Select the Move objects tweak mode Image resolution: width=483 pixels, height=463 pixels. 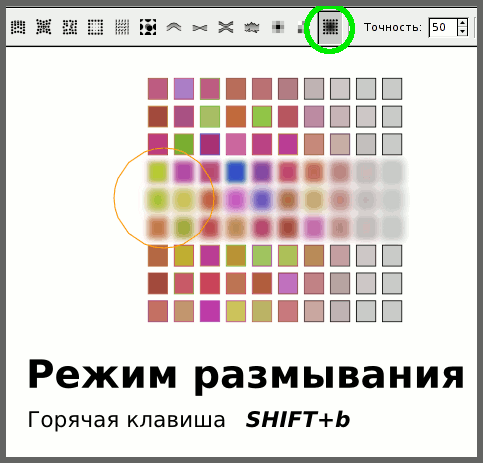click(18, 27)
